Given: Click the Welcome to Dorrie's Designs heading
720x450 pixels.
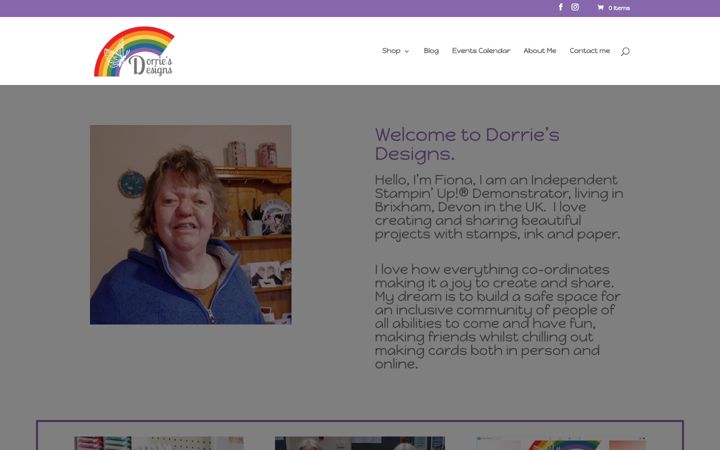Looking at the screenshot, I should (x=467, y=144).
